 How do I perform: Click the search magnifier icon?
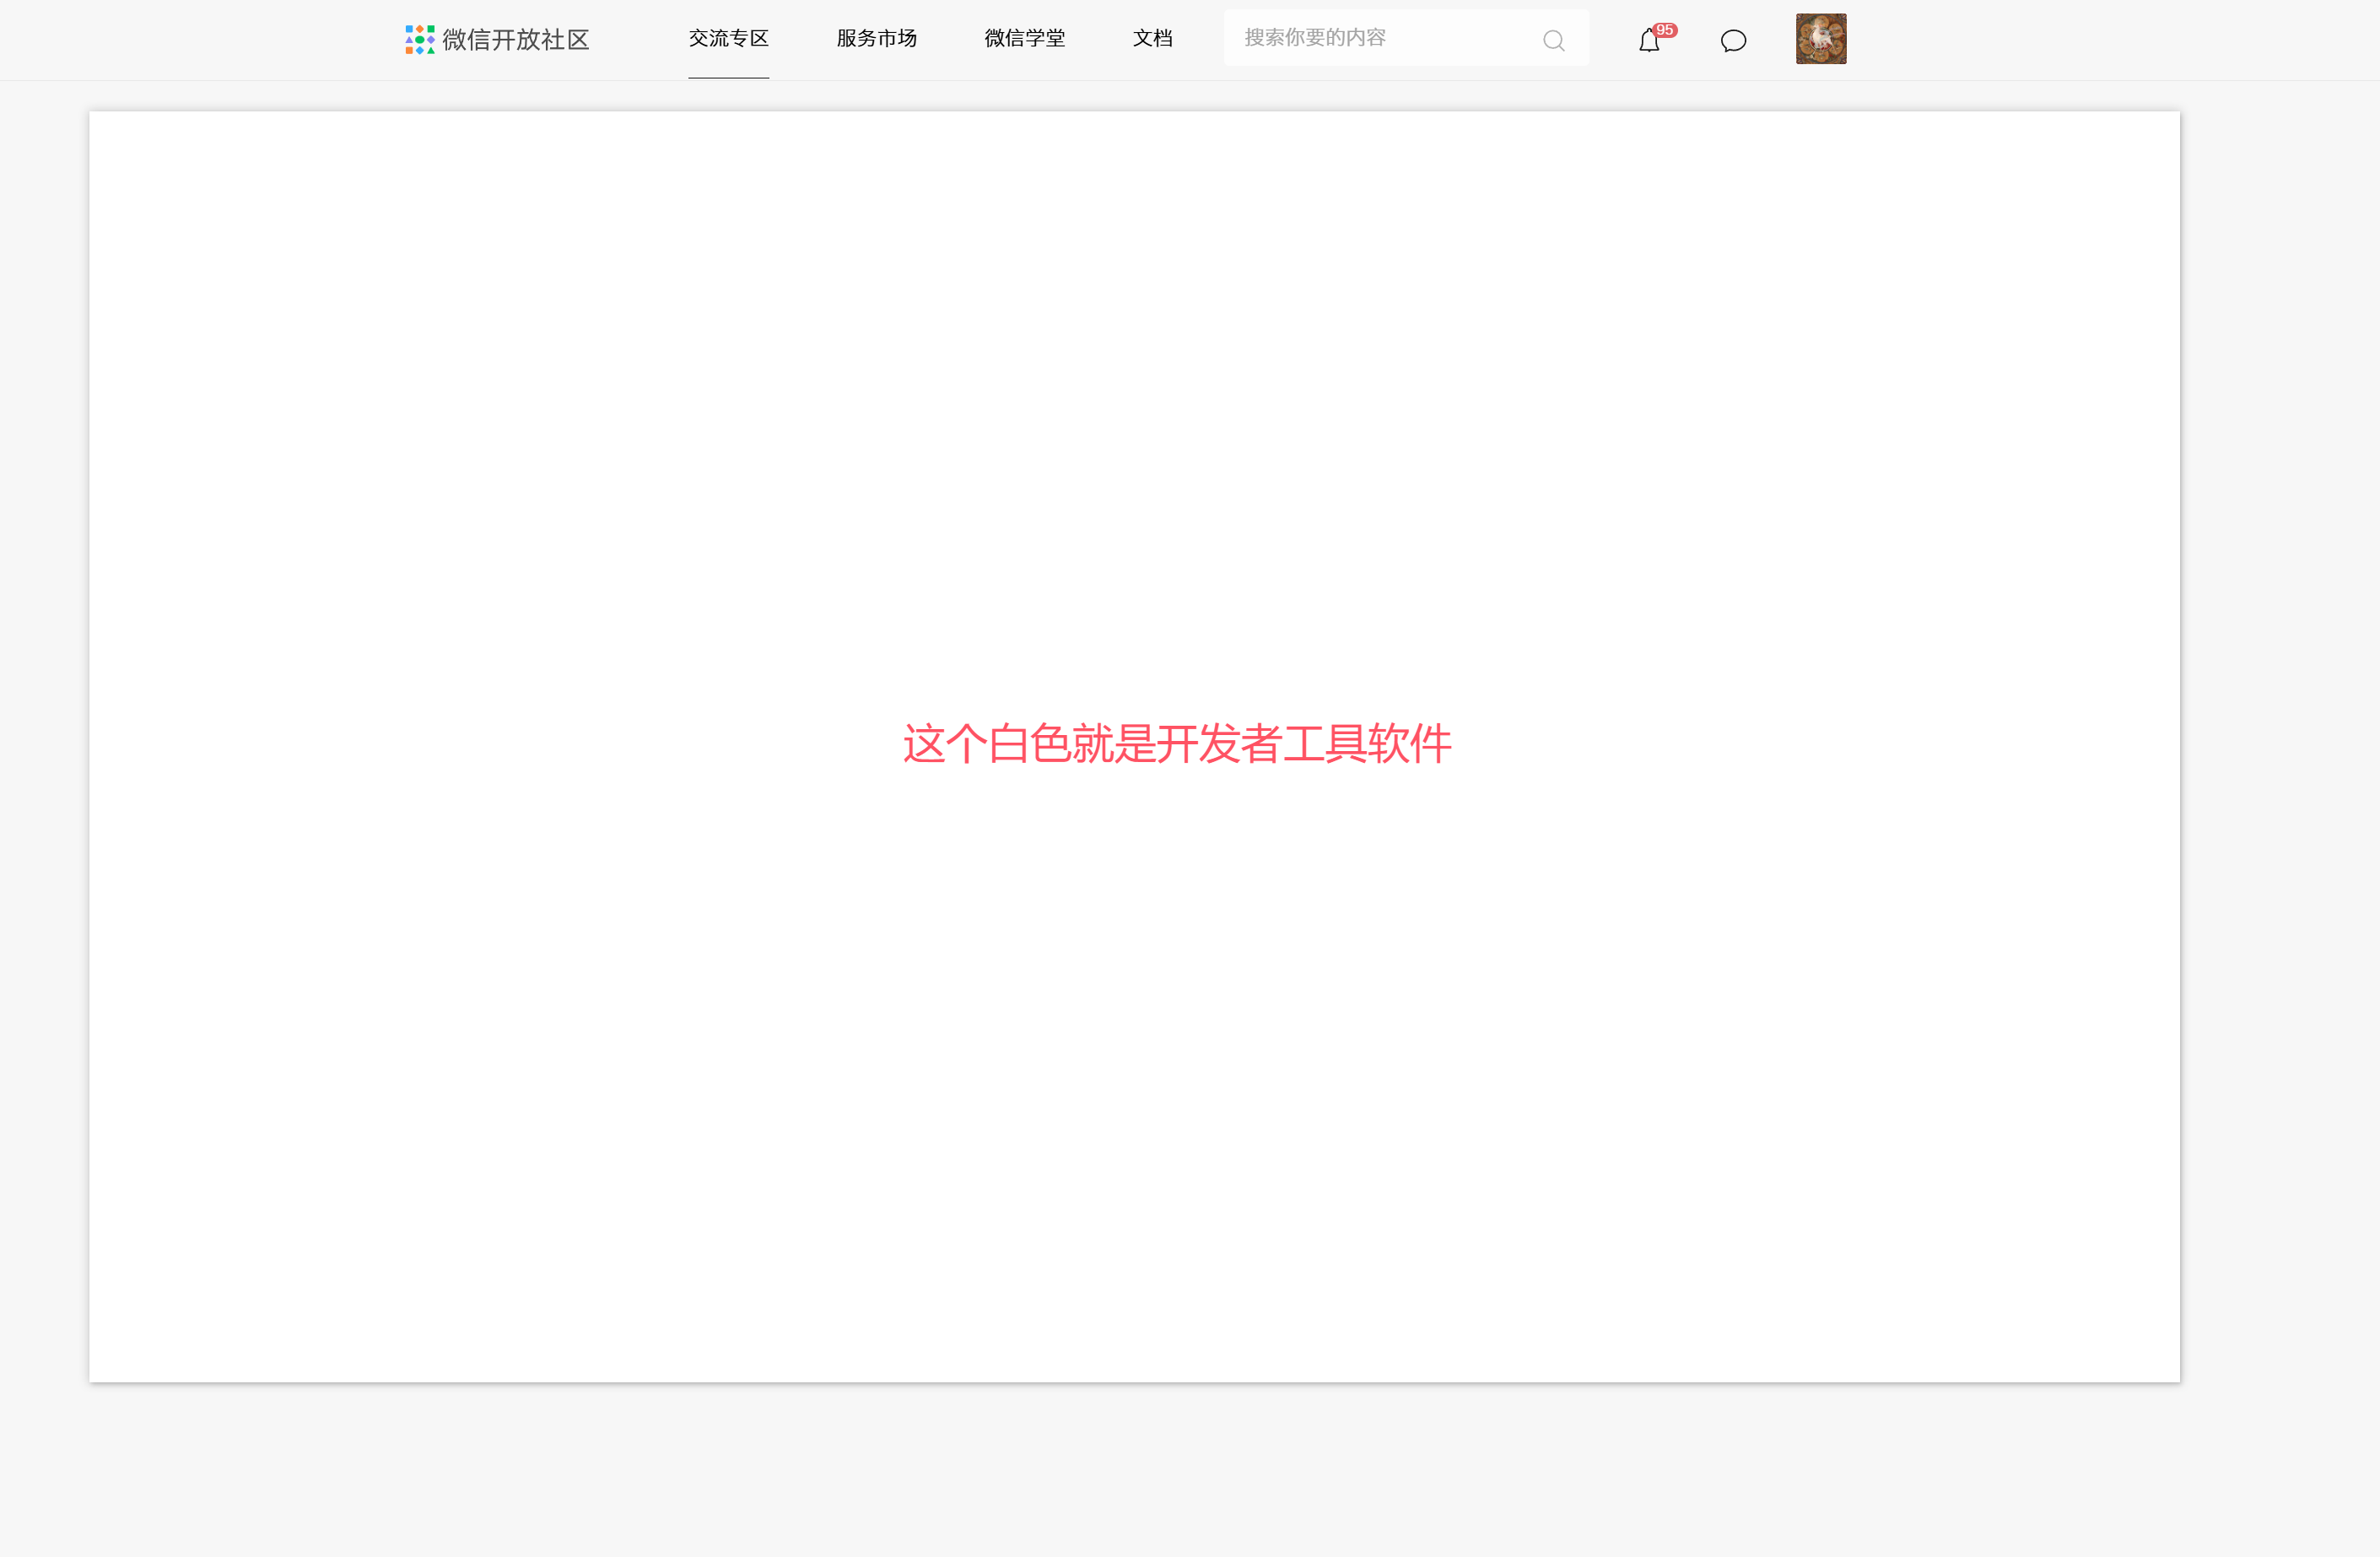pos(1553,40)
